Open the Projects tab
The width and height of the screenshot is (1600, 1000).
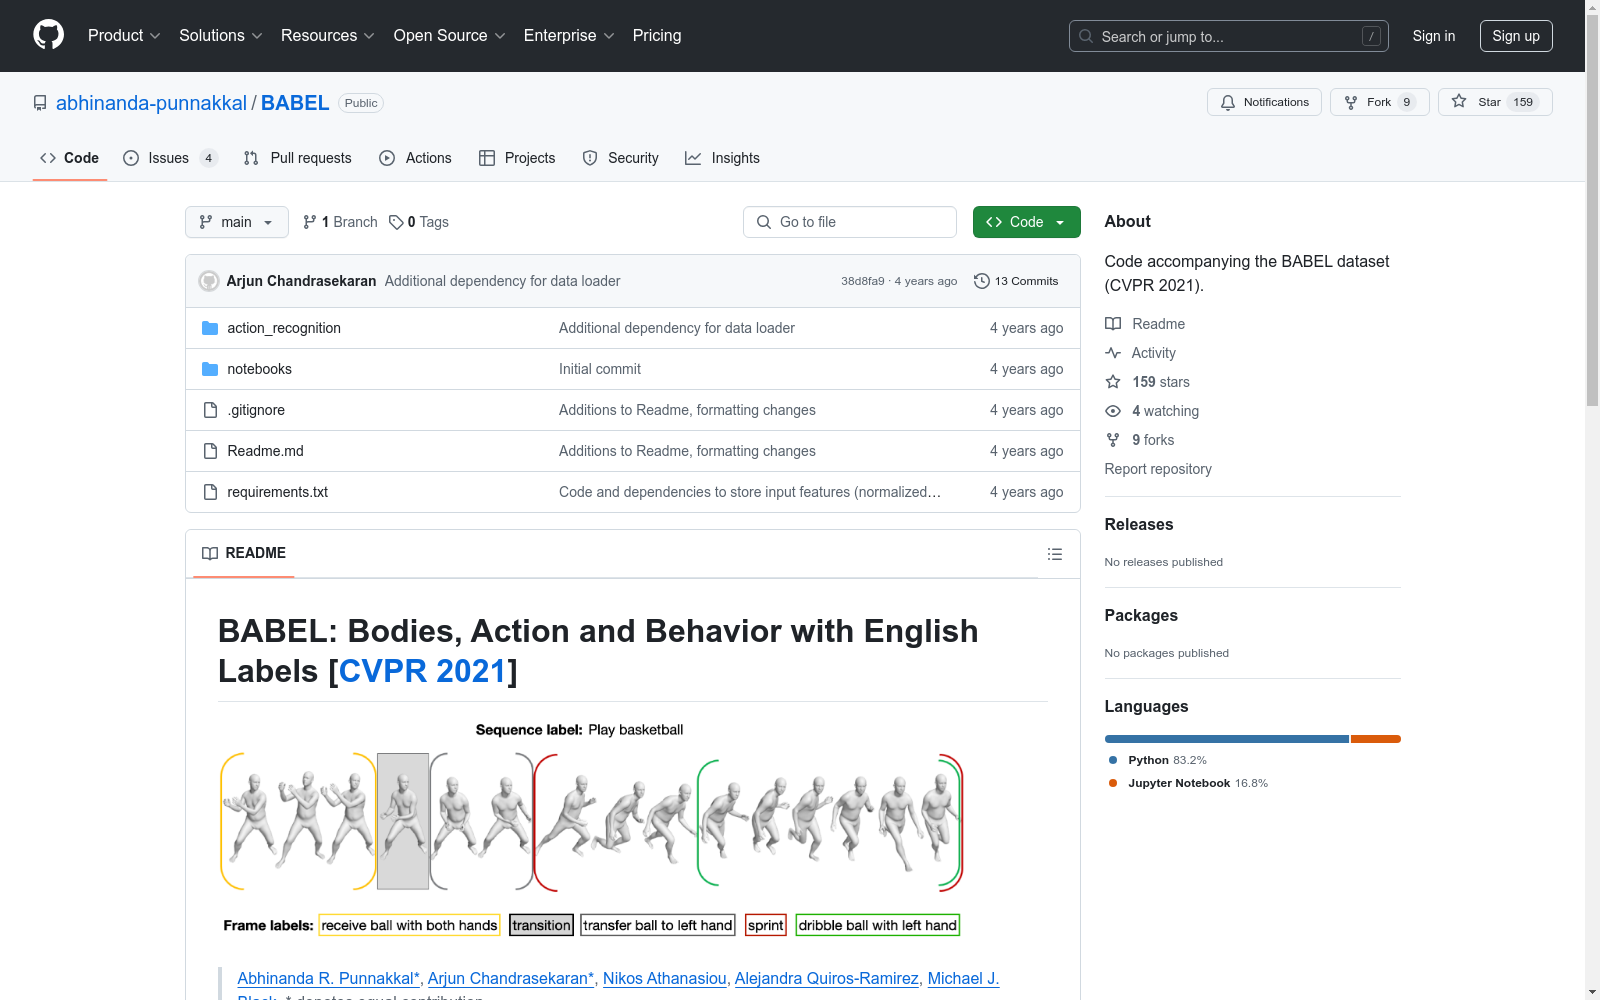tap(517, 158)
